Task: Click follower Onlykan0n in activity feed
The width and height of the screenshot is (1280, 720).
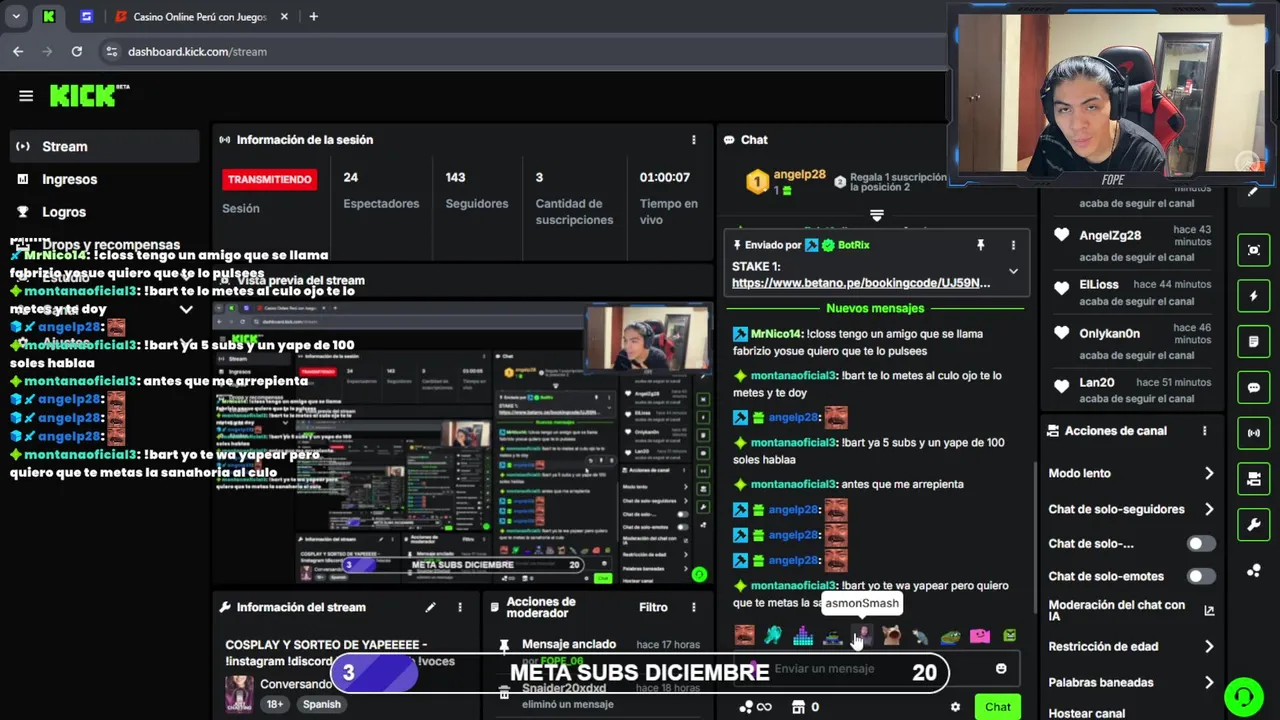Action: tap(1109, 334)
